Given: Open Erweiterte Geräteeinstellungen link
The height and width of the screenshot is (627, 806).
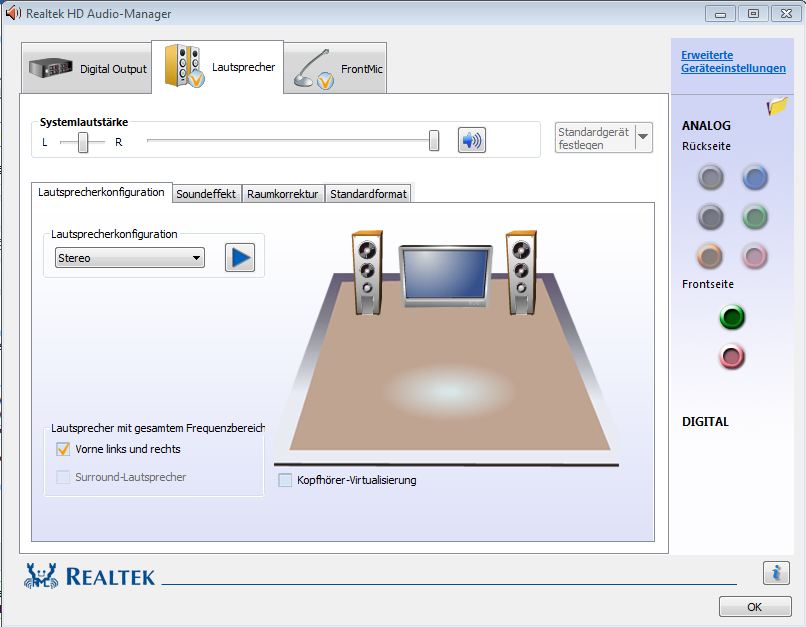Looking at the screenshot, I should [x=733, y=62].
